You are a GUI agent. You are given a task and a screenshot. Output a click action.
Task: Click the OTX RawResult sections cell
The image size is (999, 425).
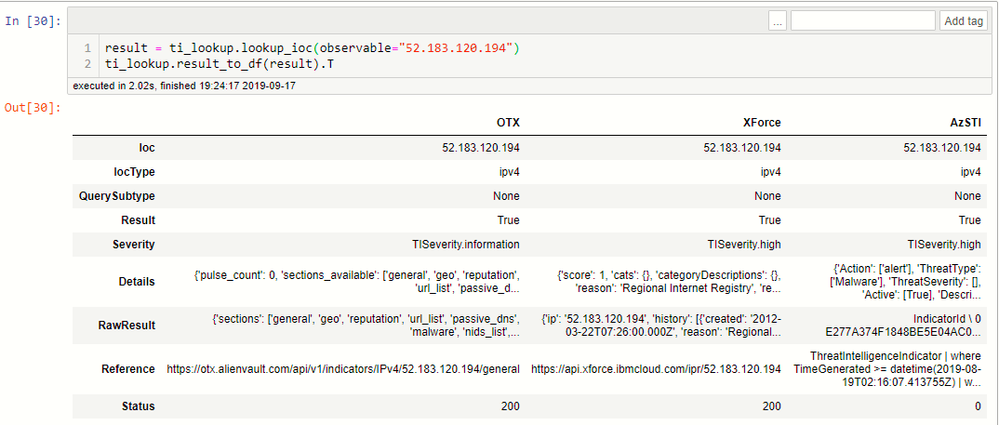coord(366,326)
